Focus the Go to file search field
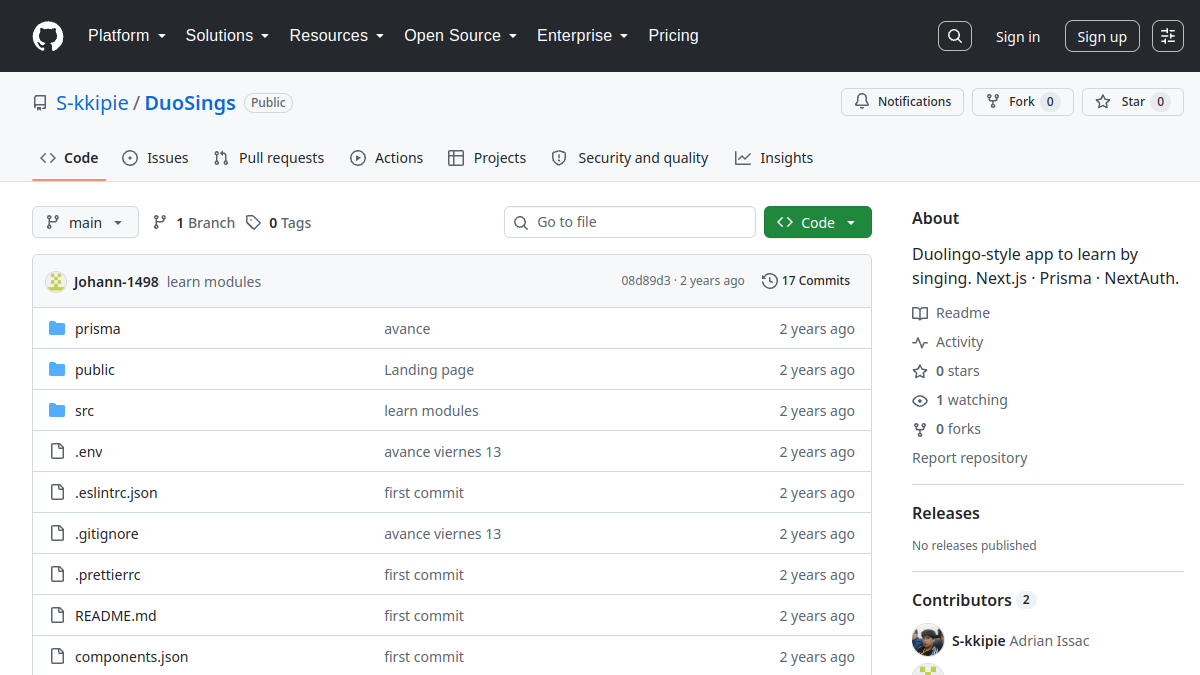Viewport: 1200px width, 675px height. click(x=630, y=222)
